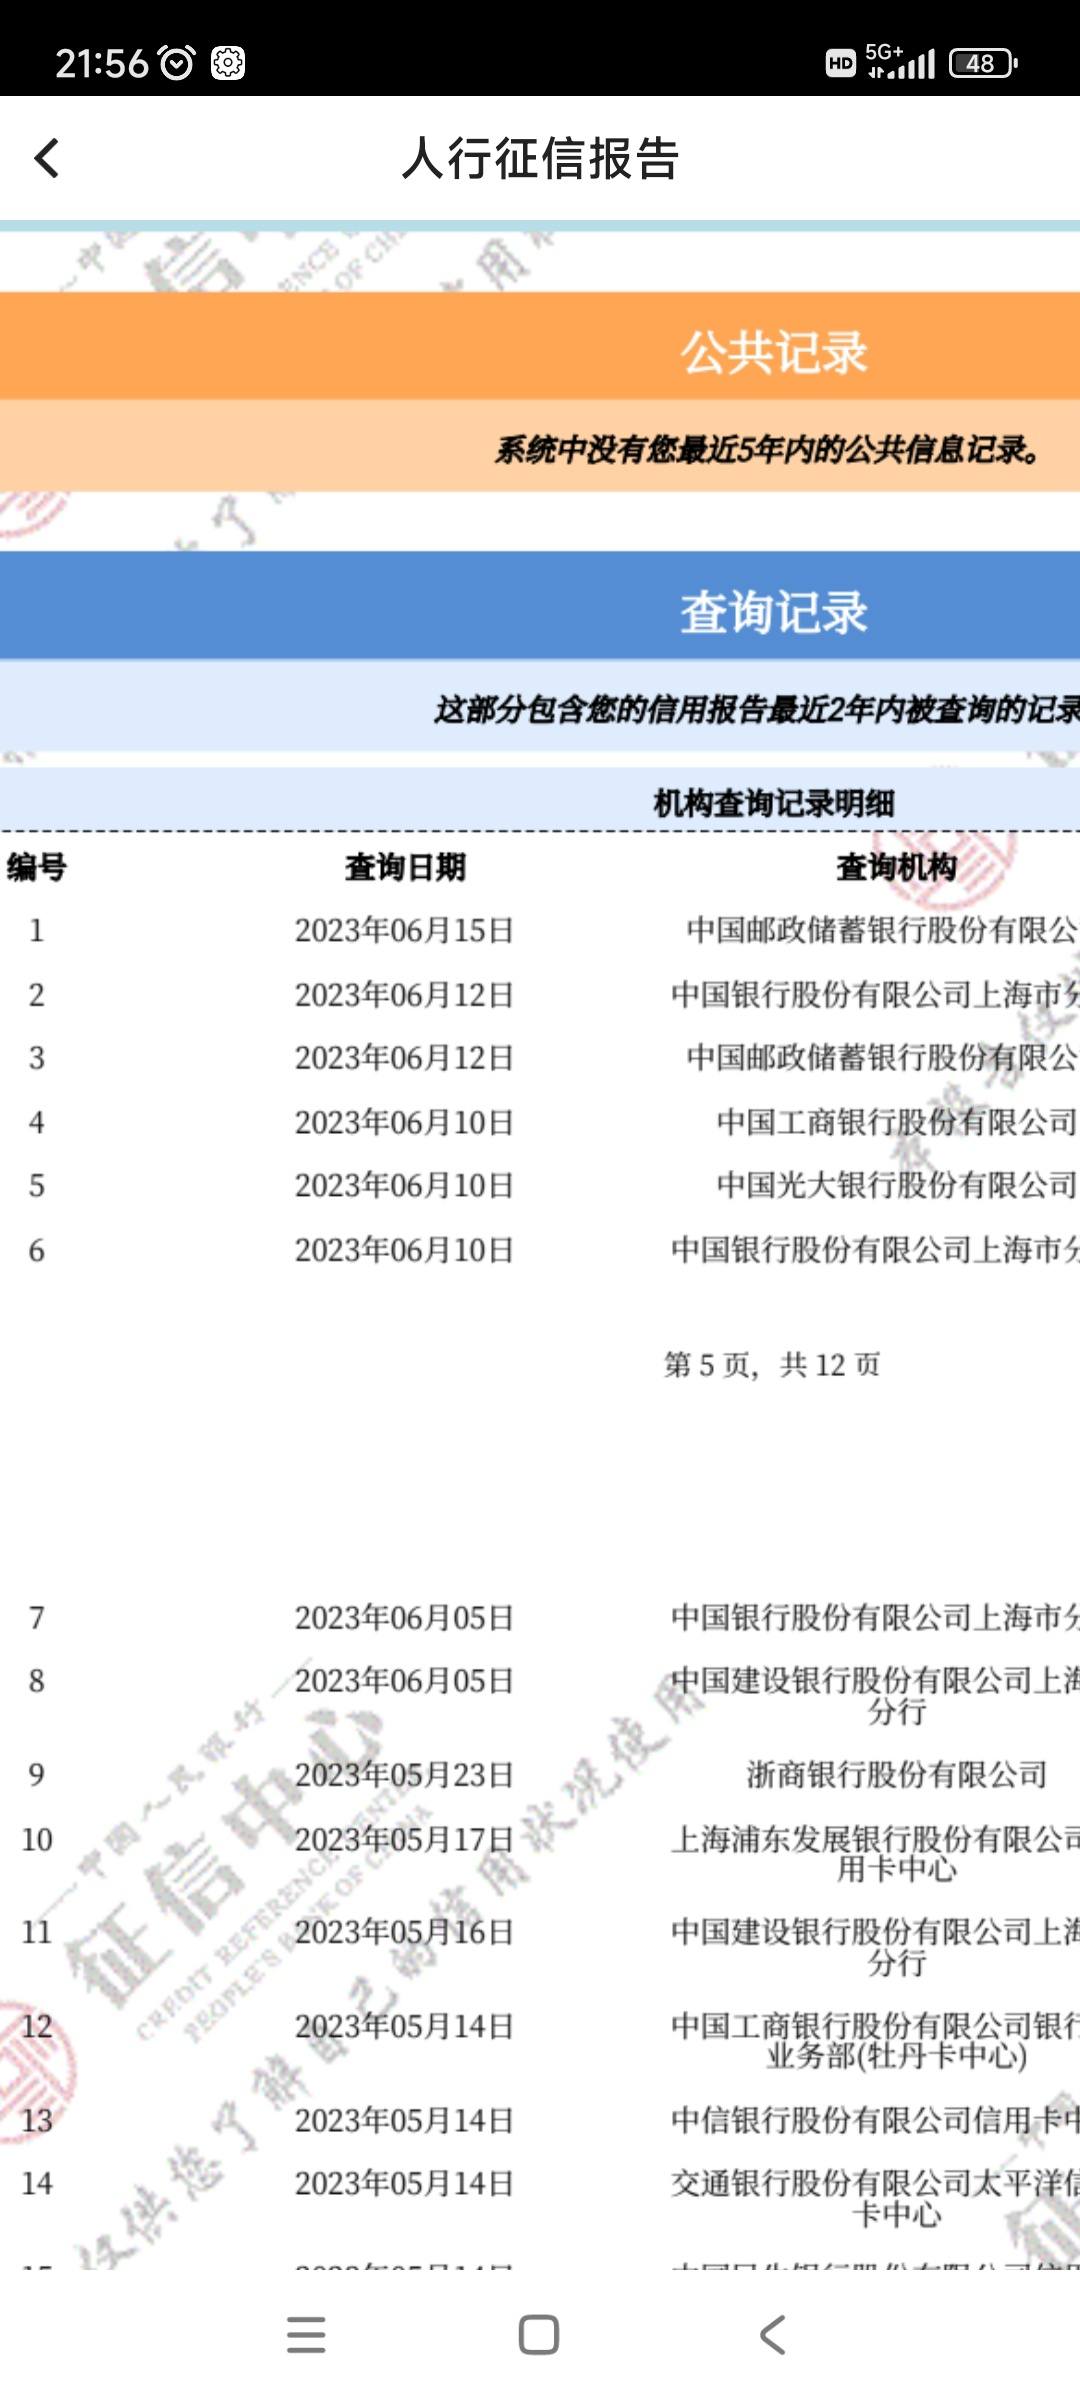Screen dimensions: 1080x2400
Task: Tap the settings gear icon in status bar
Action: pyautogui.click(x=228, y=63)
